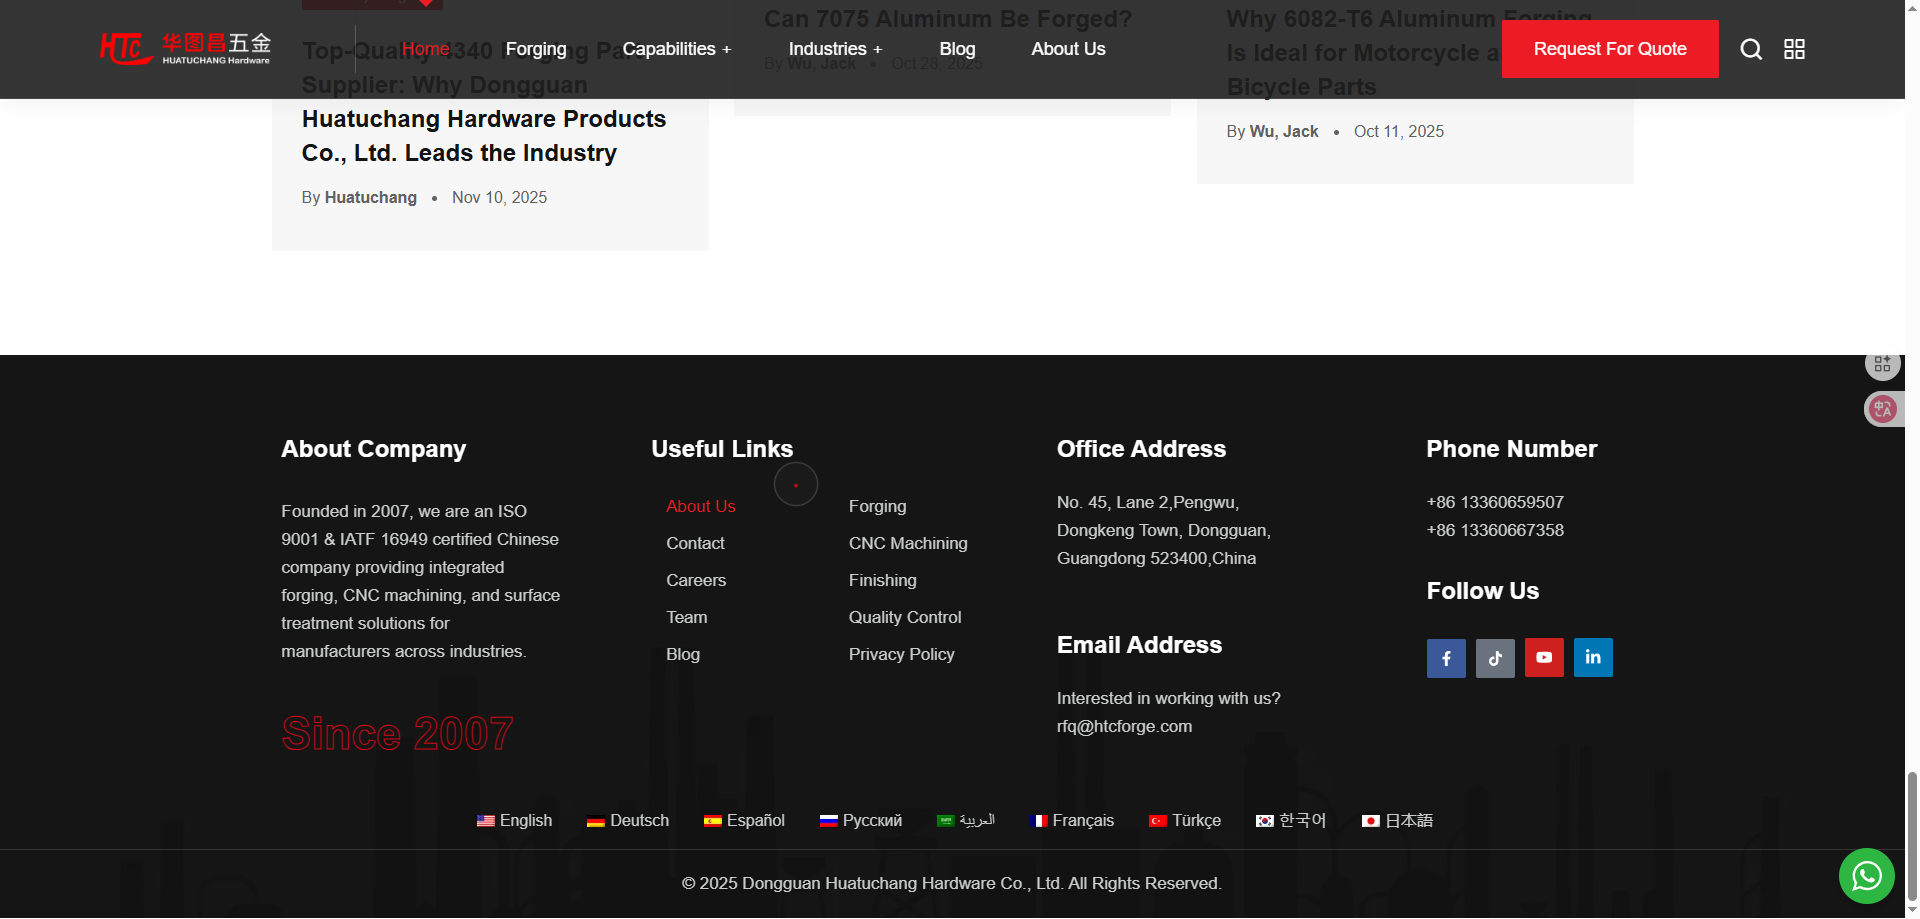The width and height of the screenshot is (1920, 919).
Task: Click the rfq@htcforge.com email address
Action: [1124, 726]
